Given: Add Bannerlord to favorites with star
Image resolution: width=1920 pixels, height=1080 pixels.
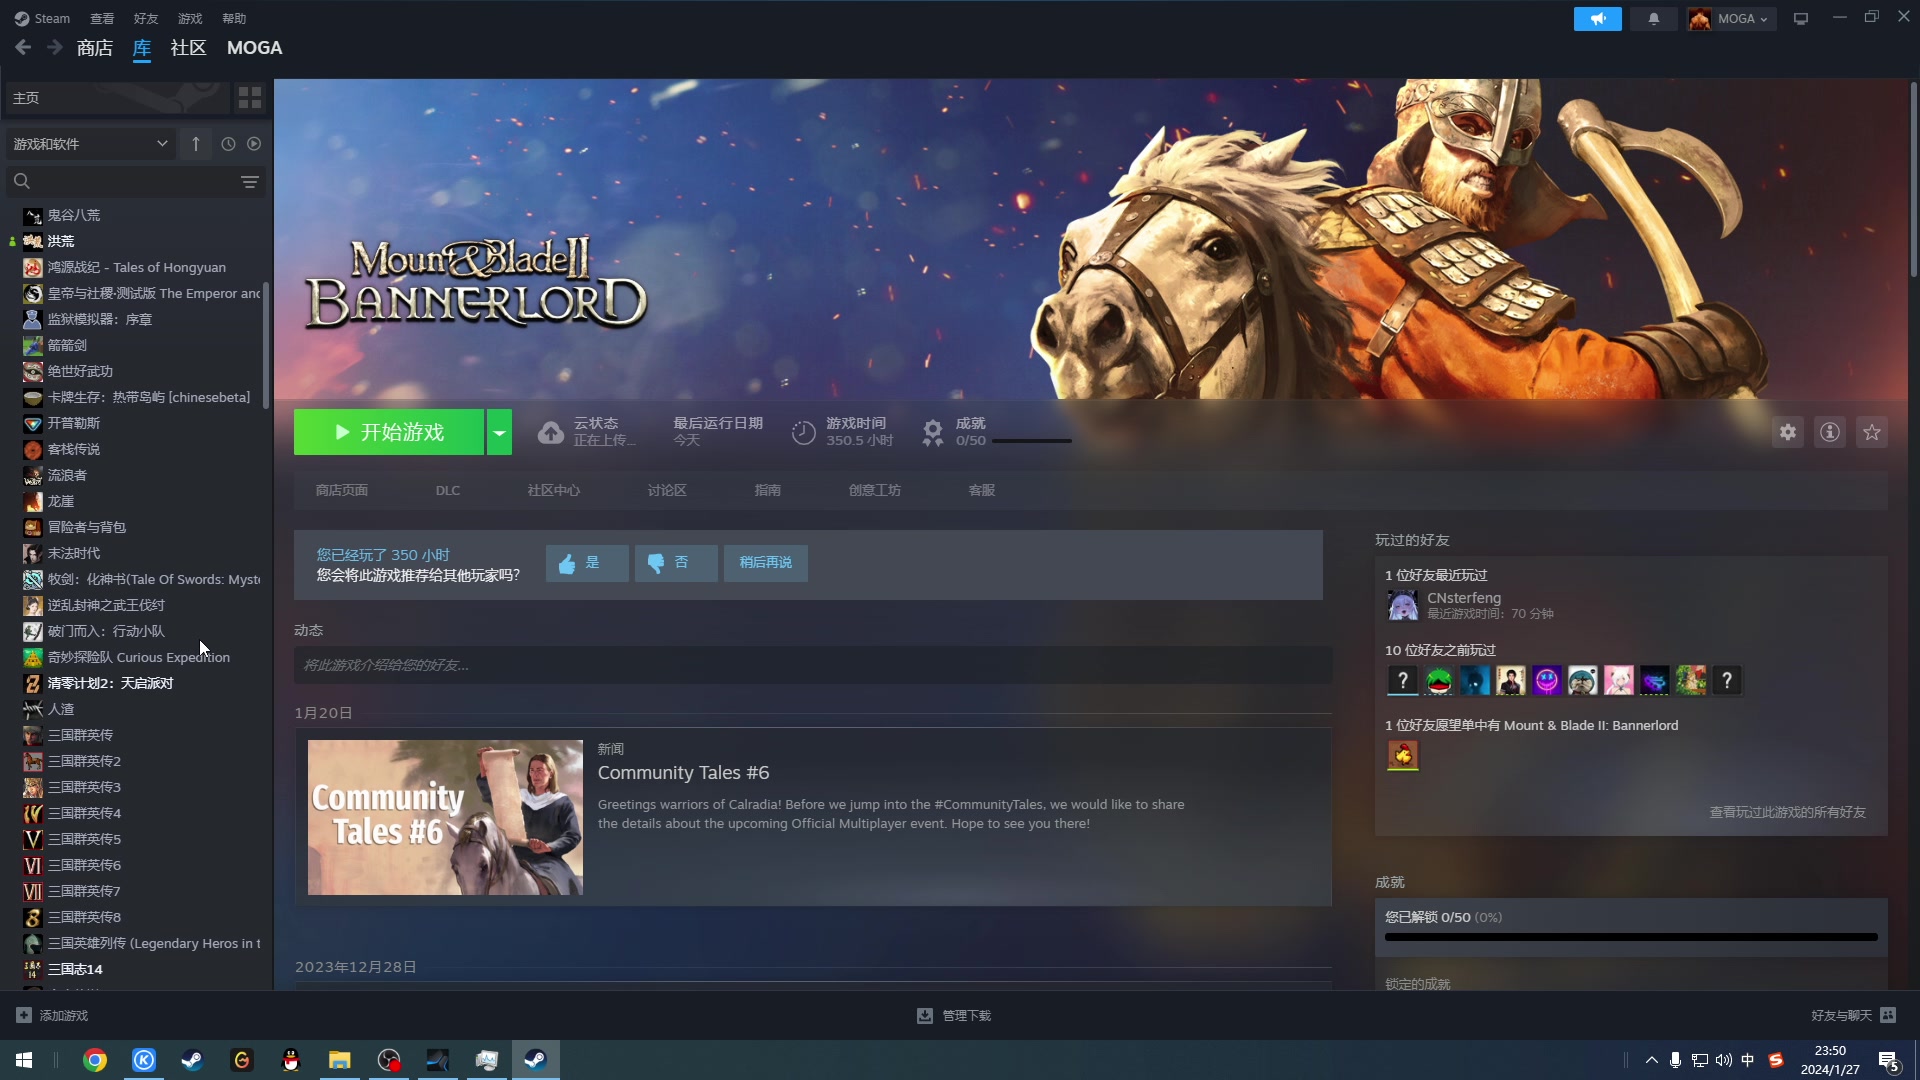Looking at the screenshot, I should tap(1872, 432).
